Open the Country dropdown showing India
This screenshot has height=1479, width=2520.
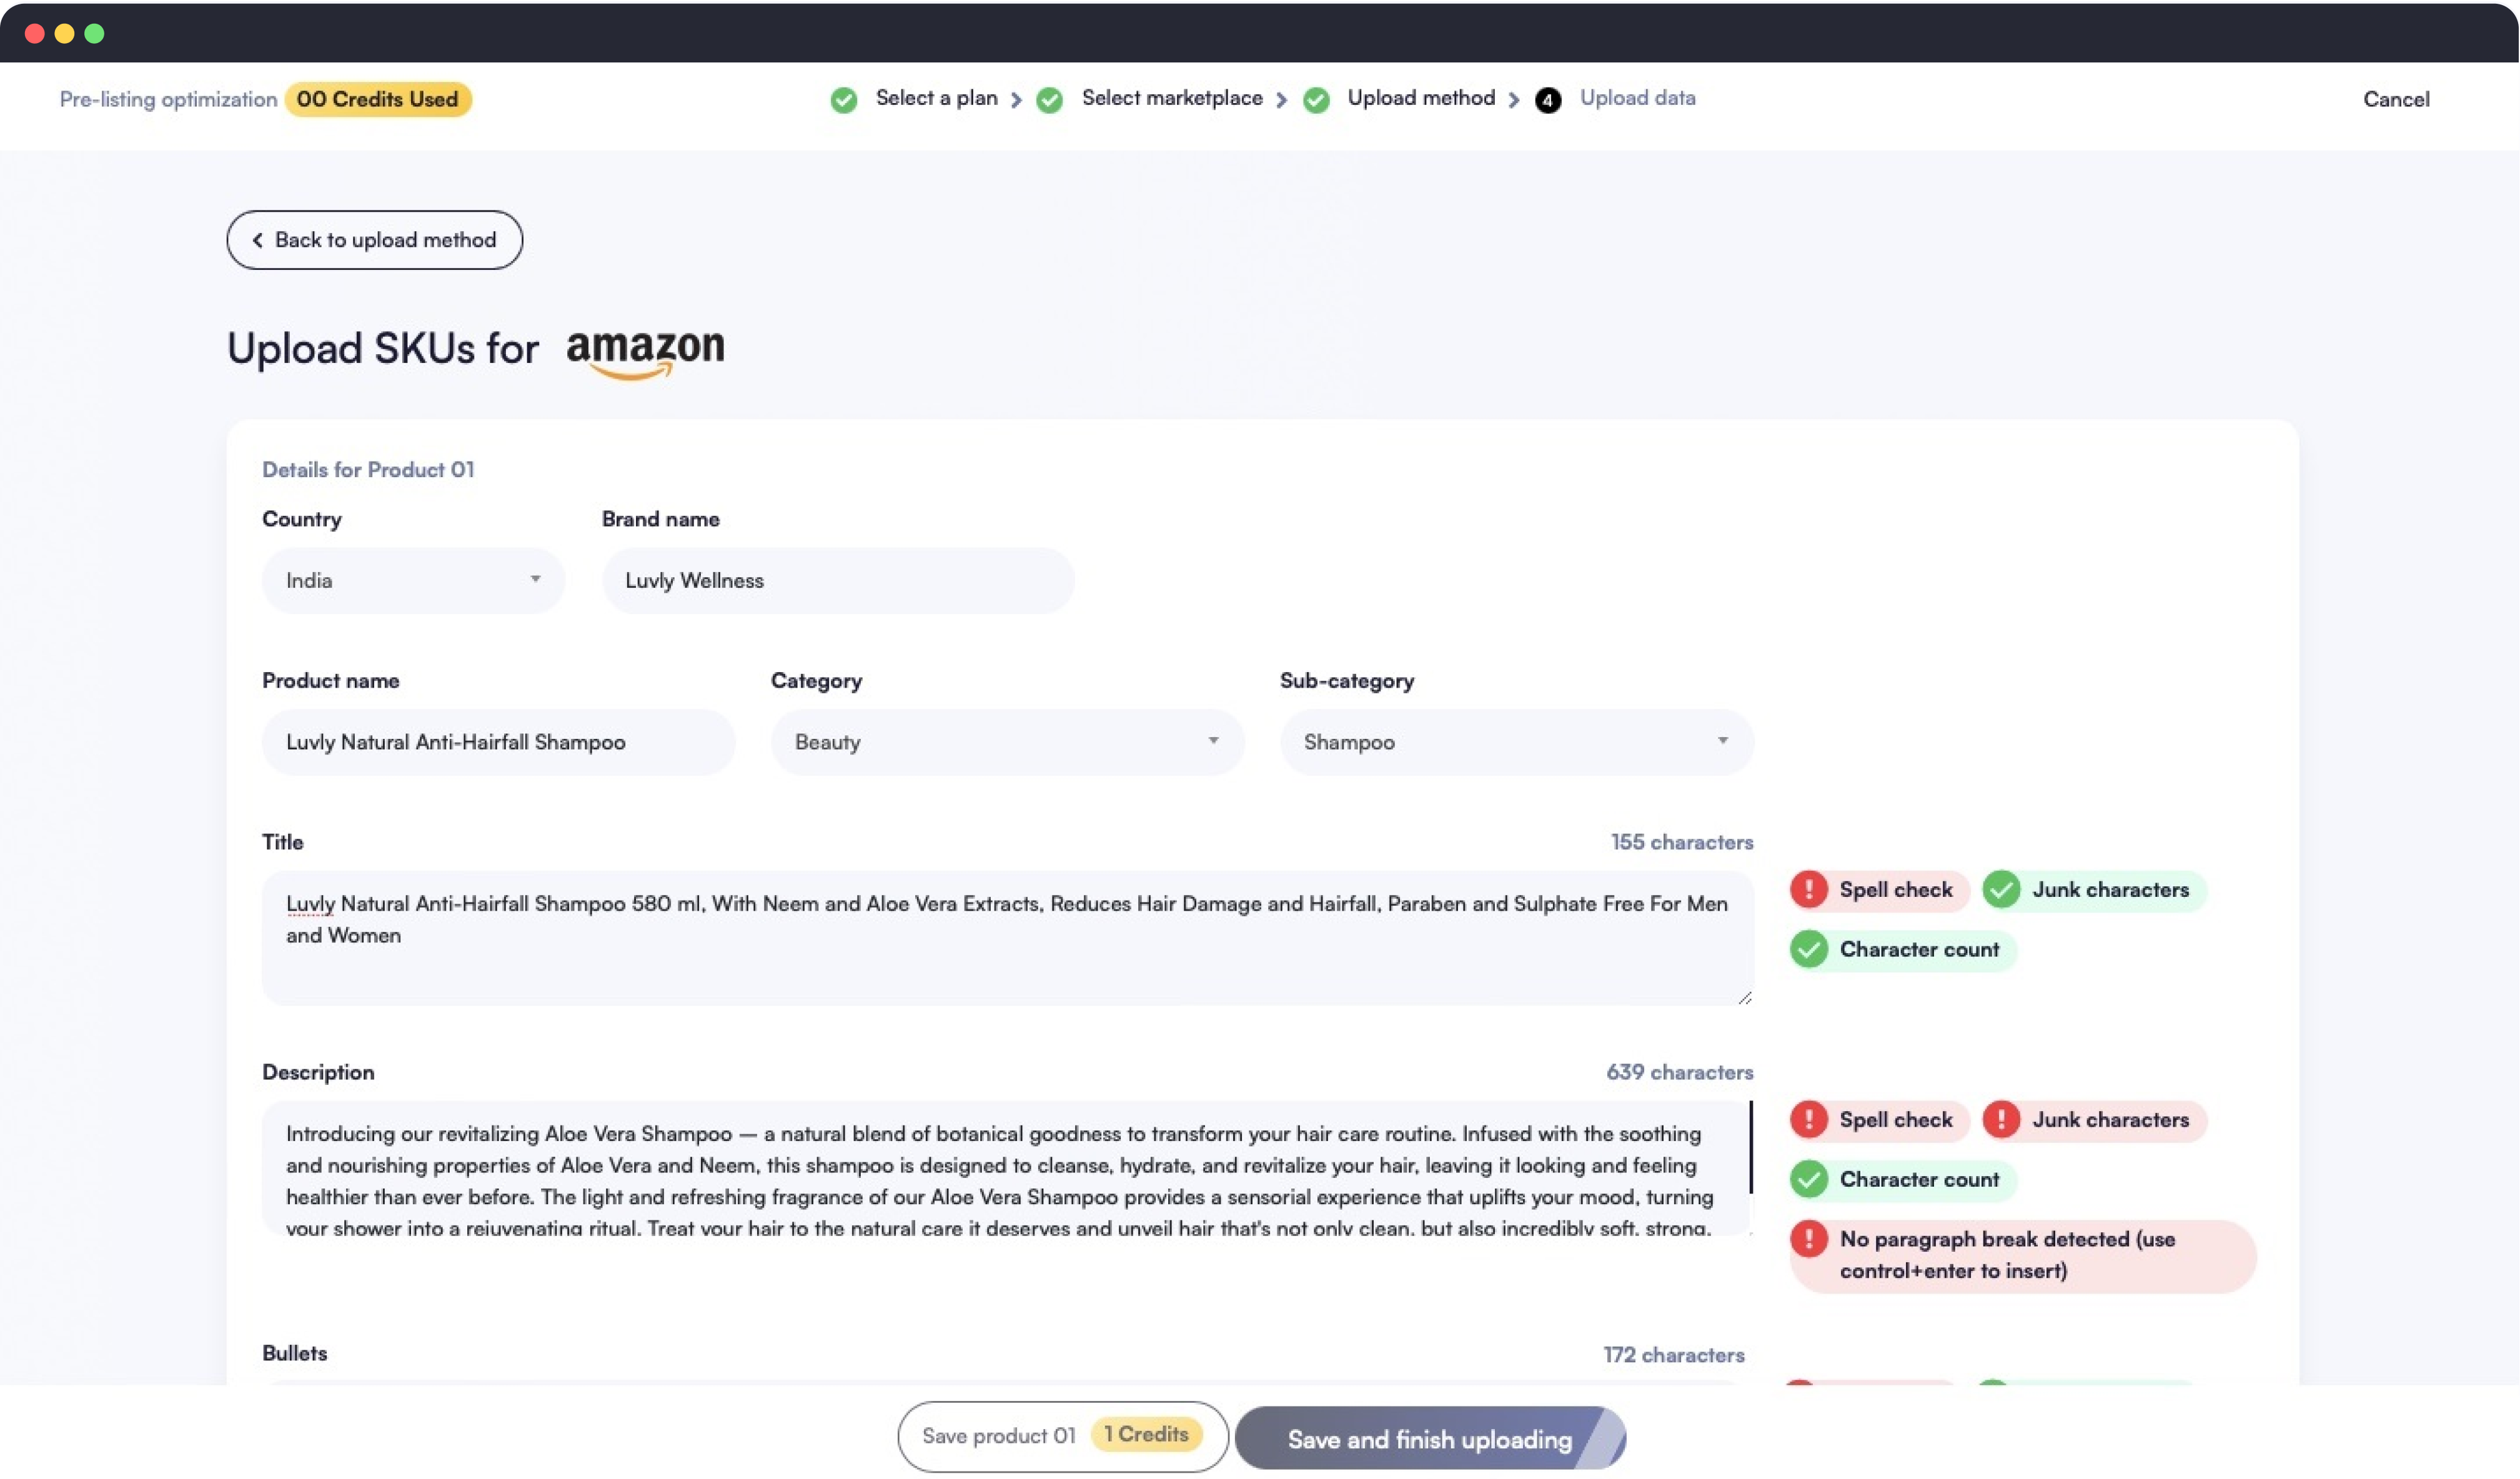pyautogui.click(x=413, y=580)
